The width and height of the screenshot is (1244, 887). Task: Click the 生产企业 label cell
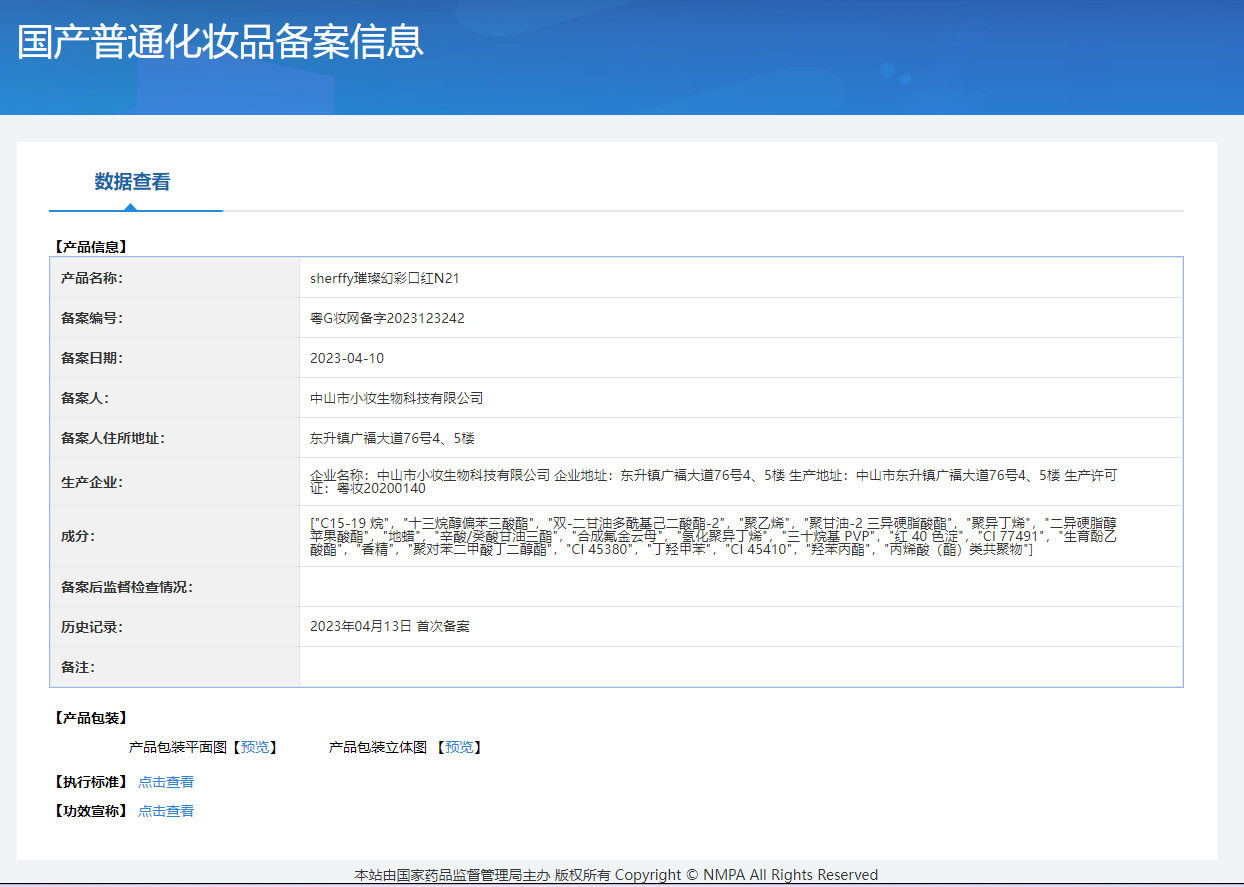pyautogui.click(x=175, y=482)
